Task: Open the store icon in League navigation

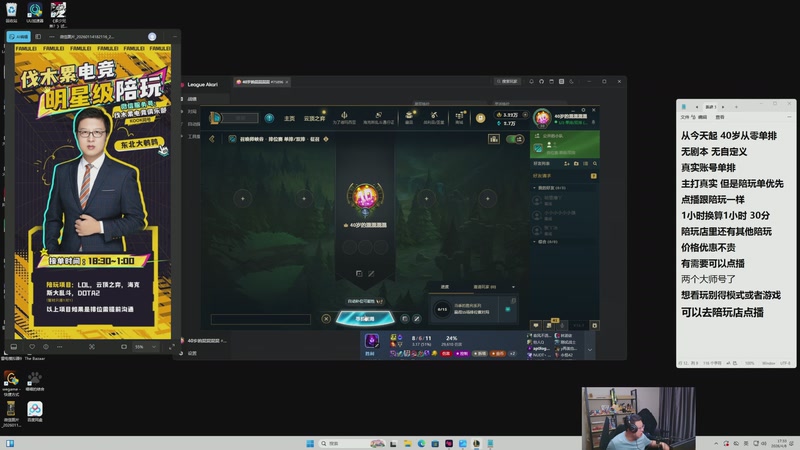Action: click(x=459, y=117)
